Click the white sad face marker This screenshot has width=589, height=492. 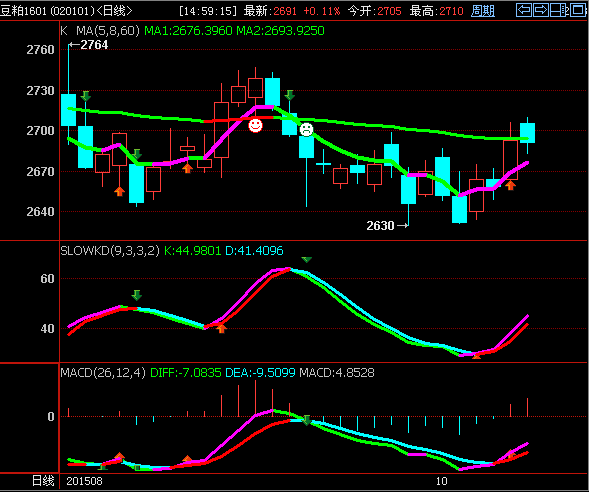pos(306,130)
